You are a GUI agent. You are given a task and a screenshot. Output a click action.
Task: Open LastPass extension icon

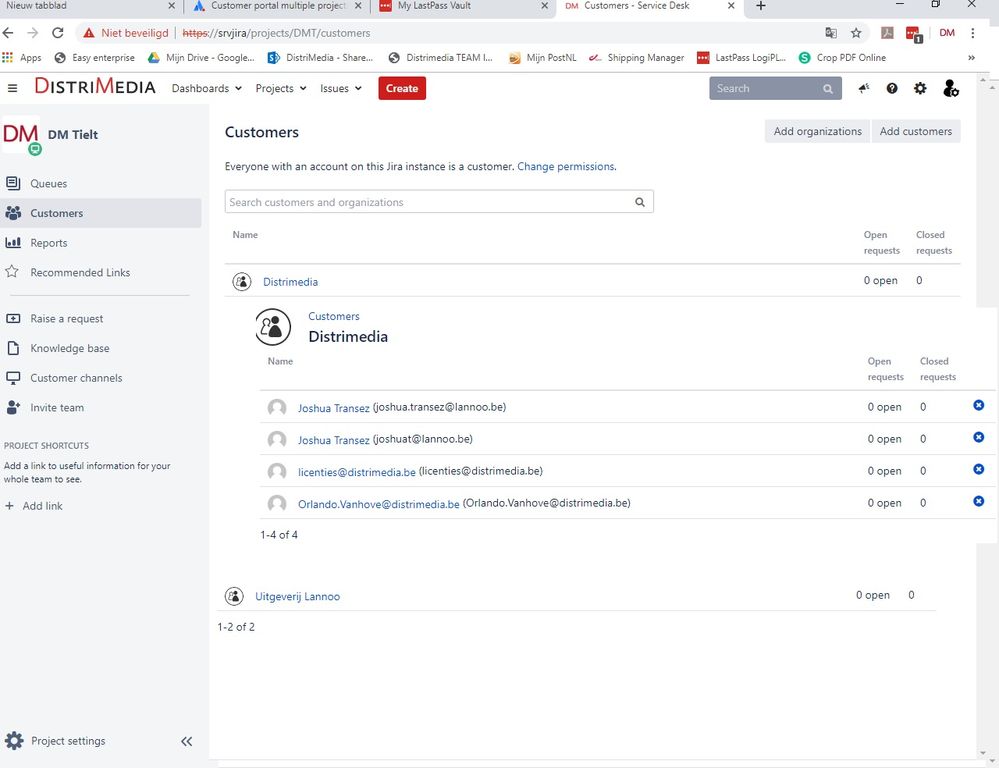pyautogui.click(x=914, y=33)
